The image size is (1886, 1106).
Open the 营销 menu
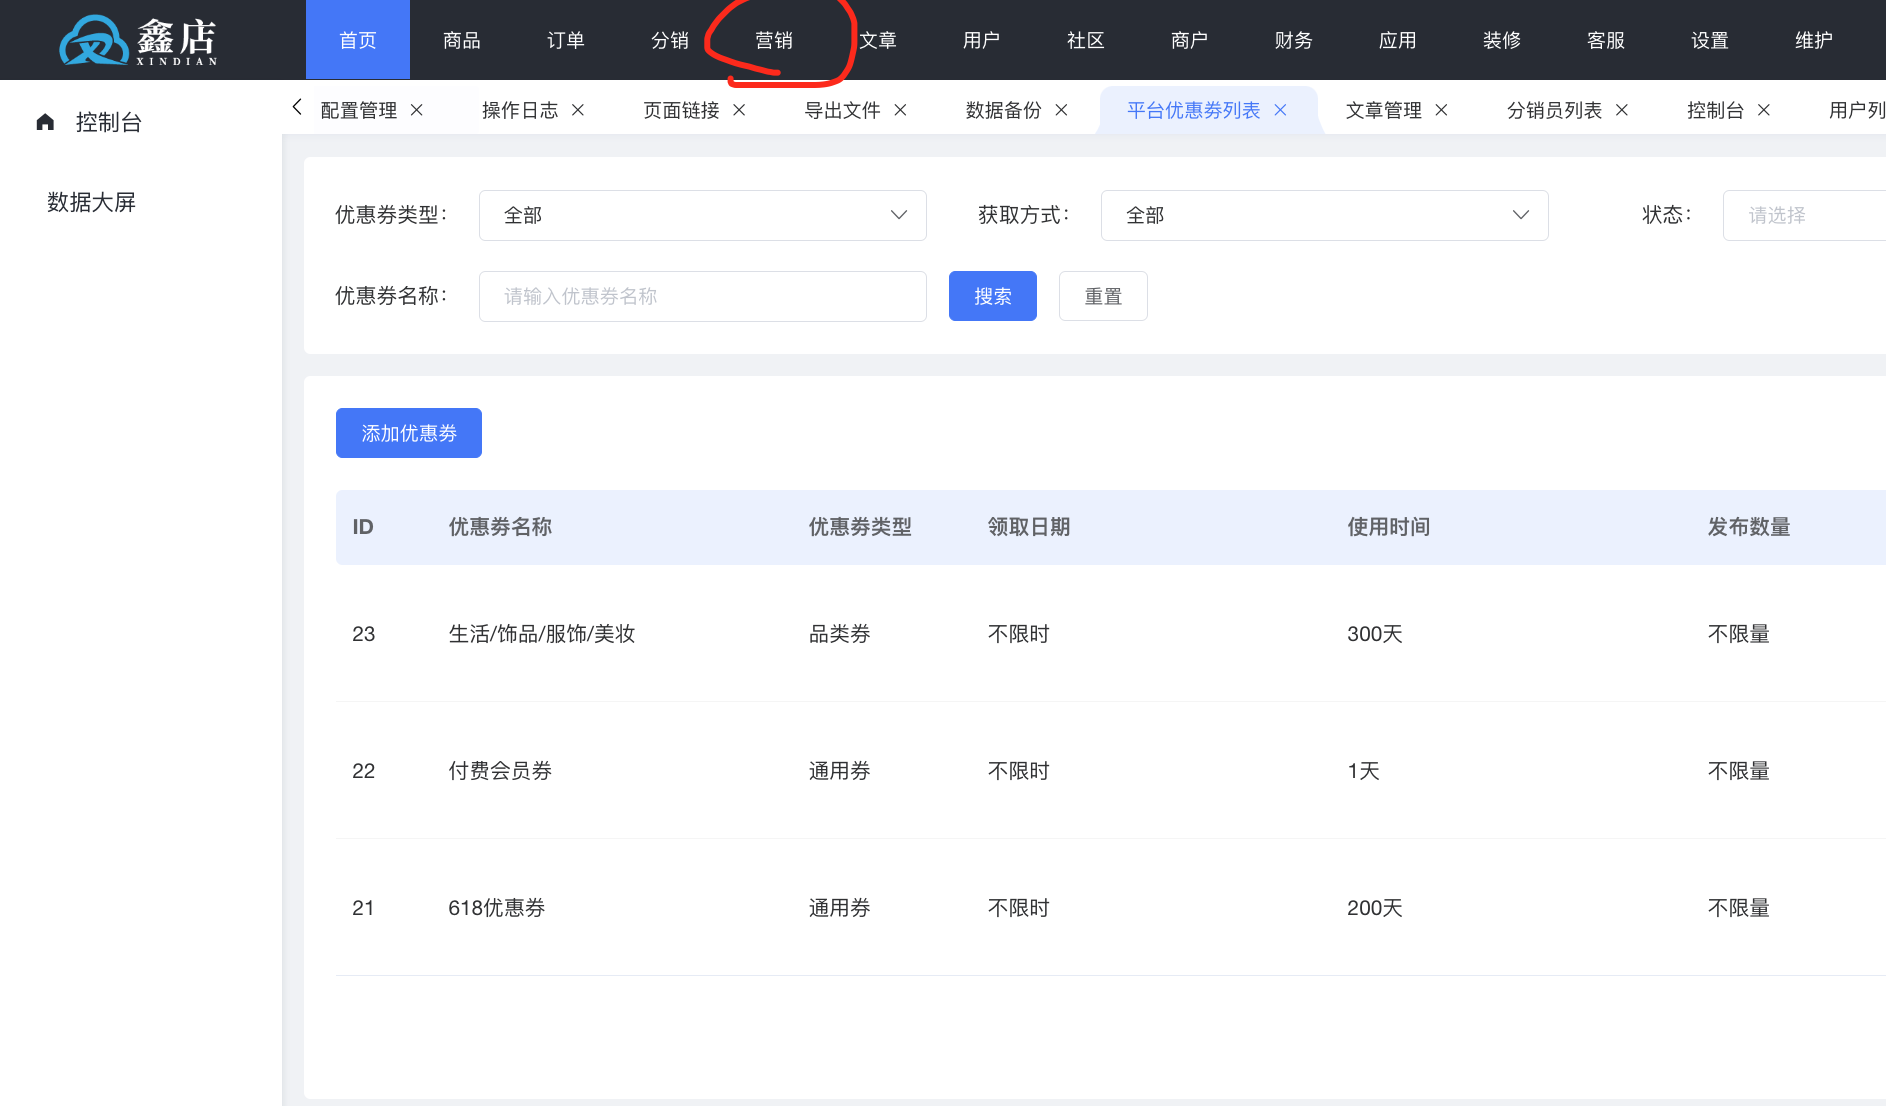(774, 40)
